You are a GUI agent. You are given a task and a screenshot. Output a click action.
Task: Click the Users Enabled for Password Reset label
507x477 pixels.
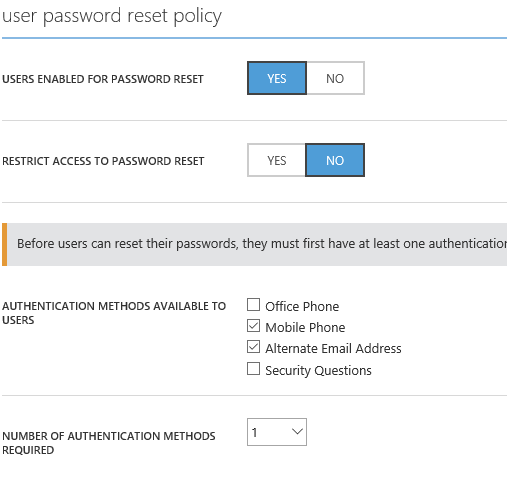point(103,79)
